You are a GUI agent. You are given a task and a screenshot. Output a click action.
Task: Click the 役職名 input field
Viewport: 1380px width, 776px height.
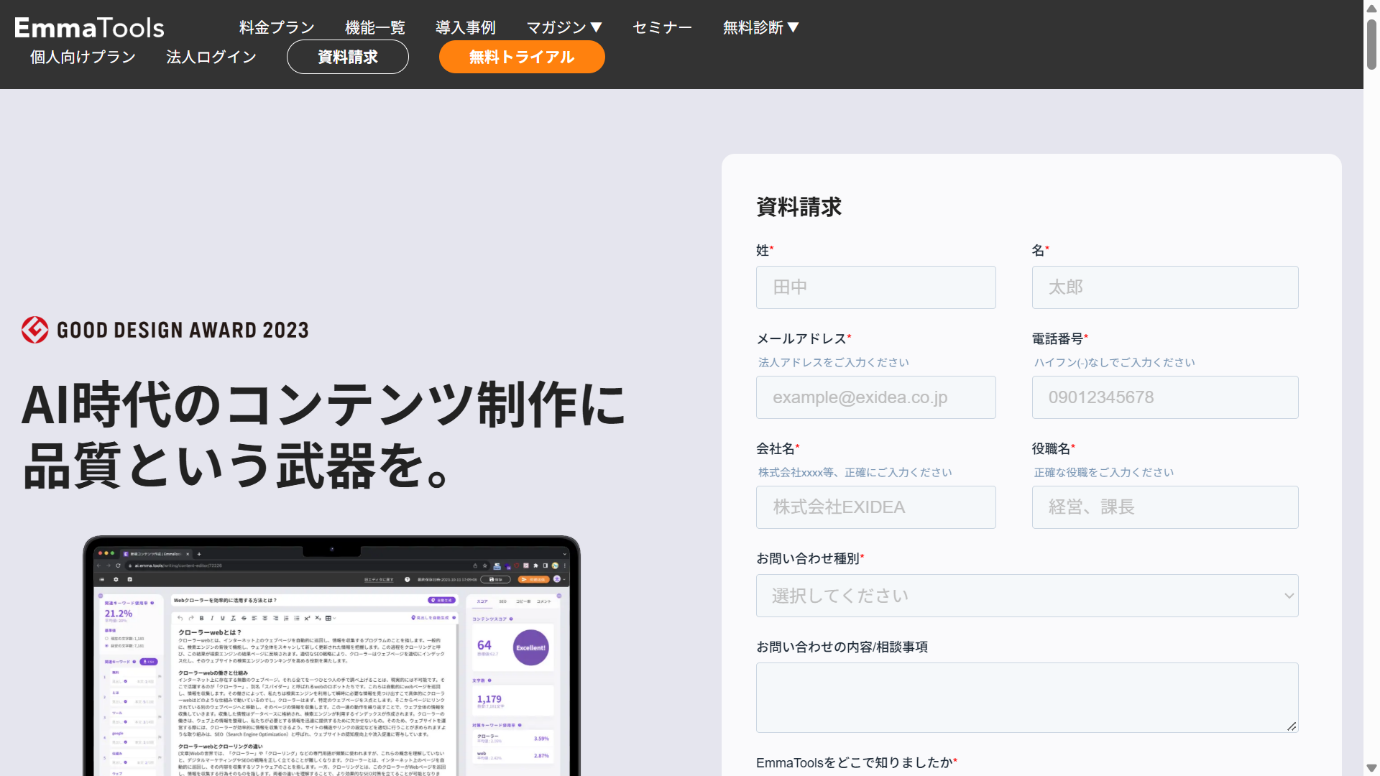1165,507
